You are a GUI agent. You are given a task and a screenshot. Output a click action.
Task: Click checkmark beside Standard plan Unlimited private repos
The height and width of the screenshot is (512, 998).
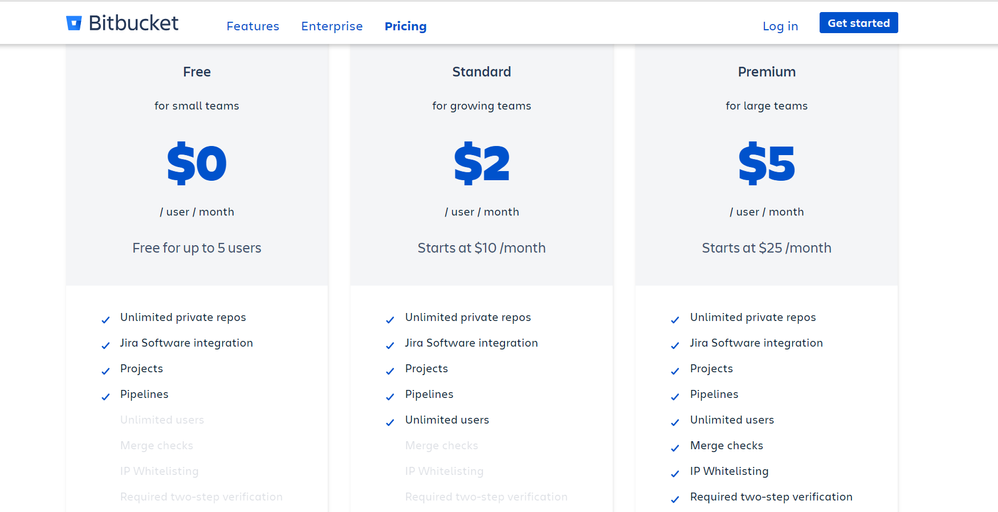point(390,320)
